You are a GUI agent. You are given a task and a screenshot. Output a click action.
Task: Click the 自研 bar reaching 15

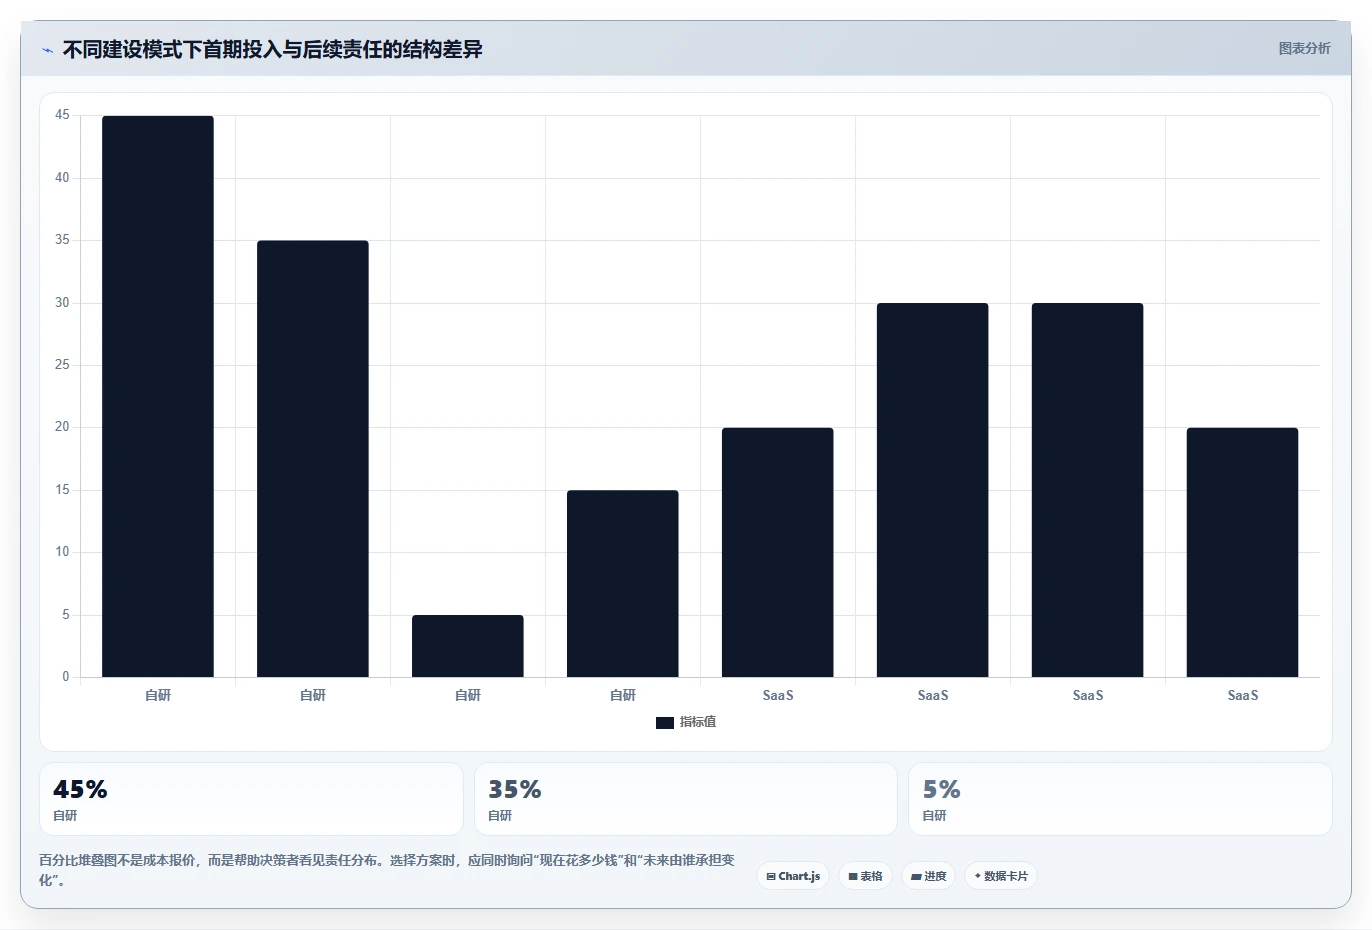point(623,584)
